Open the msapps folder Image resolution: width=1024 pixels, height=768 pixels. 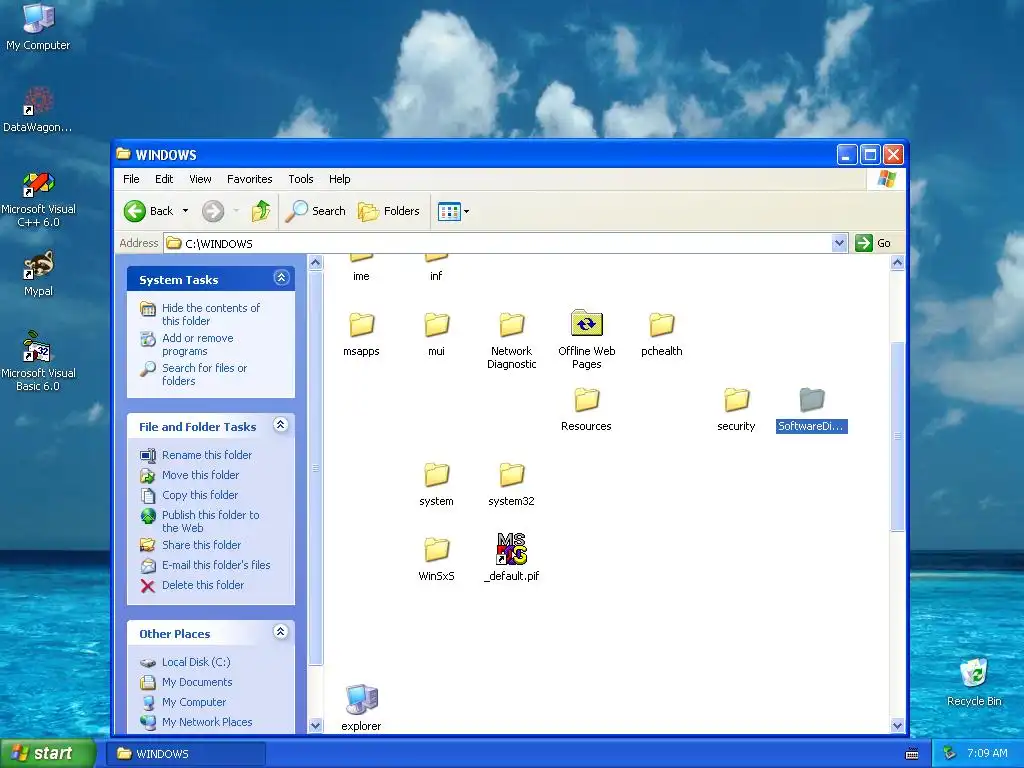tap(361, 334)
